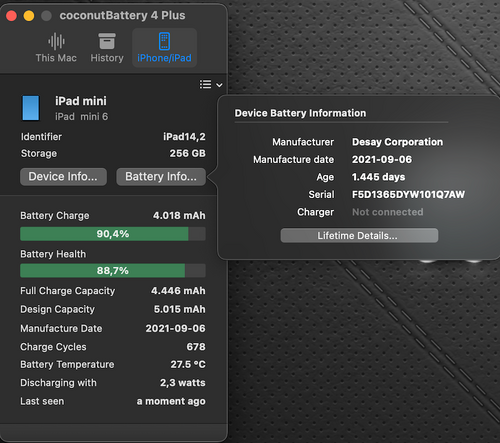Click the yellow minimize window button
The image size is (500, 443).
click(29, 16)
